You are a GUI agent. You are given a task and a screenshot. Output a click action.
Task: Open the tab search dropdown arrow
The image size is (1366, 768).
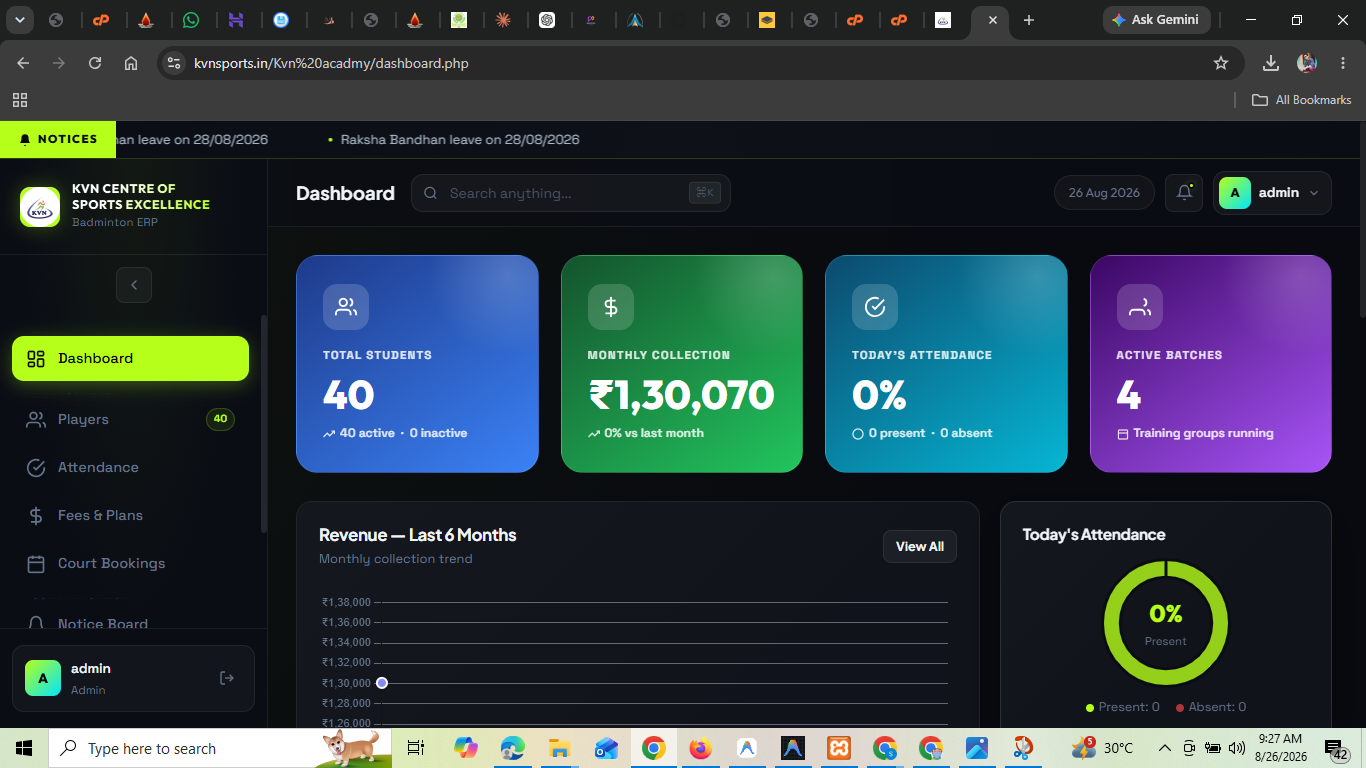tap(20, 20)
